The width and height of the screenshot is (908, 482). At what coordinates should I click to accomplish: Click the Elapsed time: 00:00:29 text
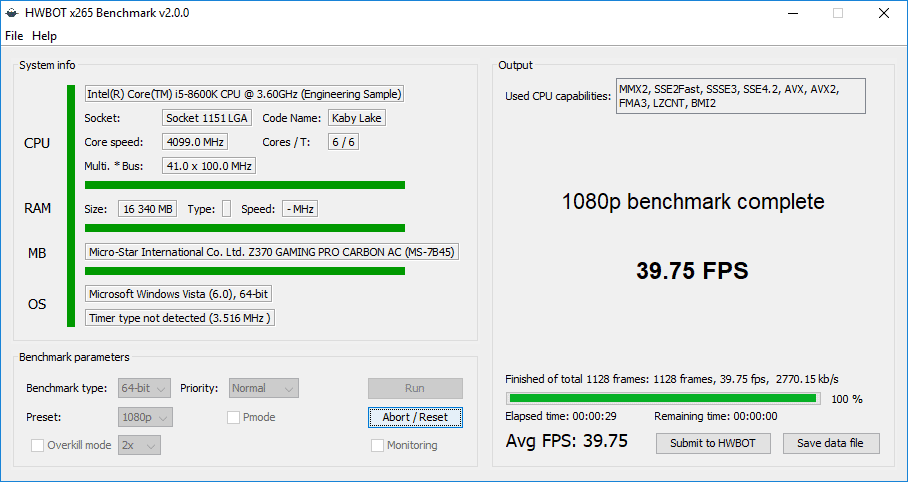coord(561,416)
